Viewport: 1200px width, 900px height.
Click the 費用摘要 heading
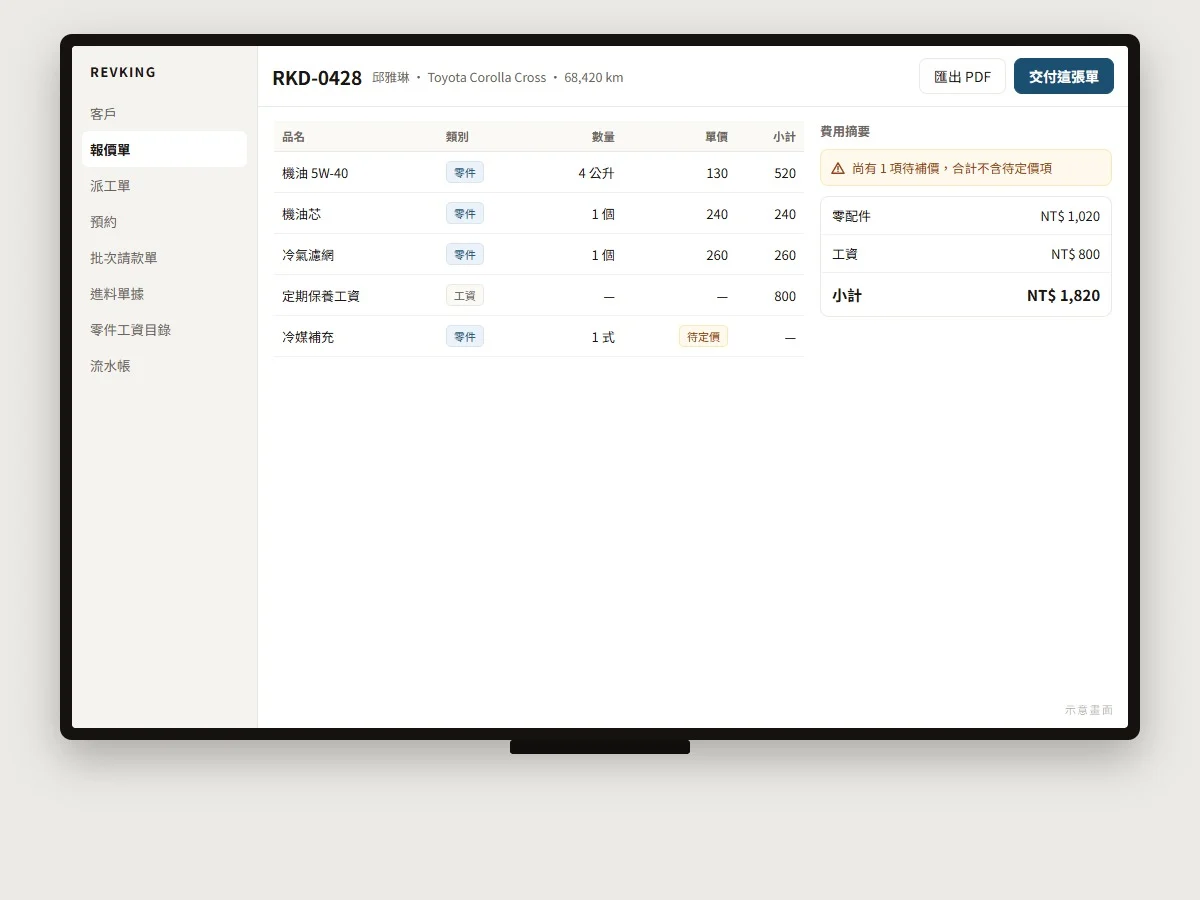pos(845,131)
